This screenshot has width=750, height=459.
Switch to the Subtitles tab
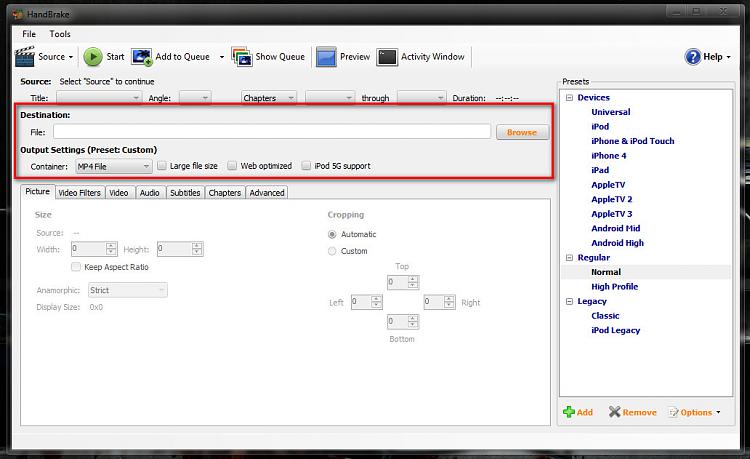[x=185, y=193]
